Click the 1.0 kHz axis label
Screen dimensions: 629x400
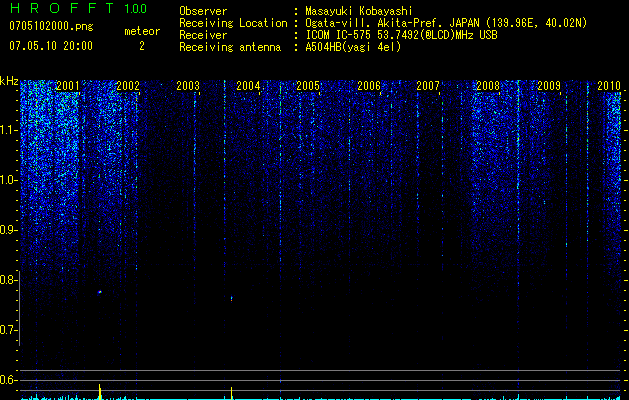click(x=8, y=180)
